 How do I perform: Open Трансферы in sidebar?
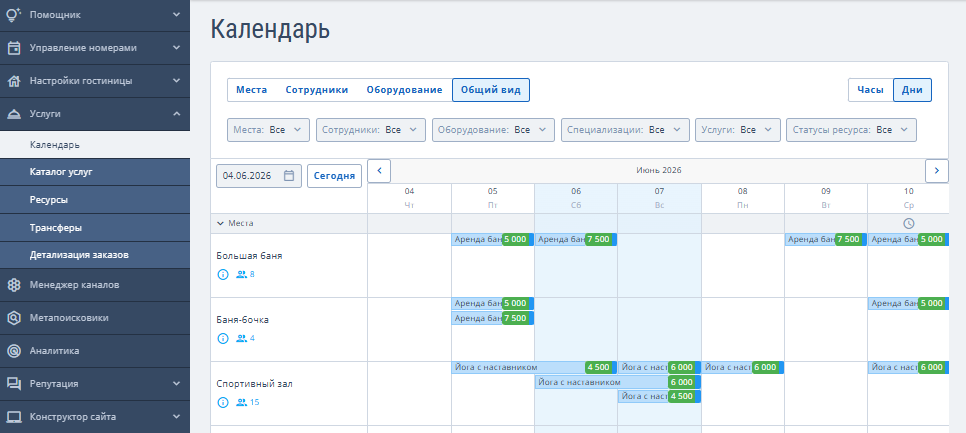pos(95,228)
